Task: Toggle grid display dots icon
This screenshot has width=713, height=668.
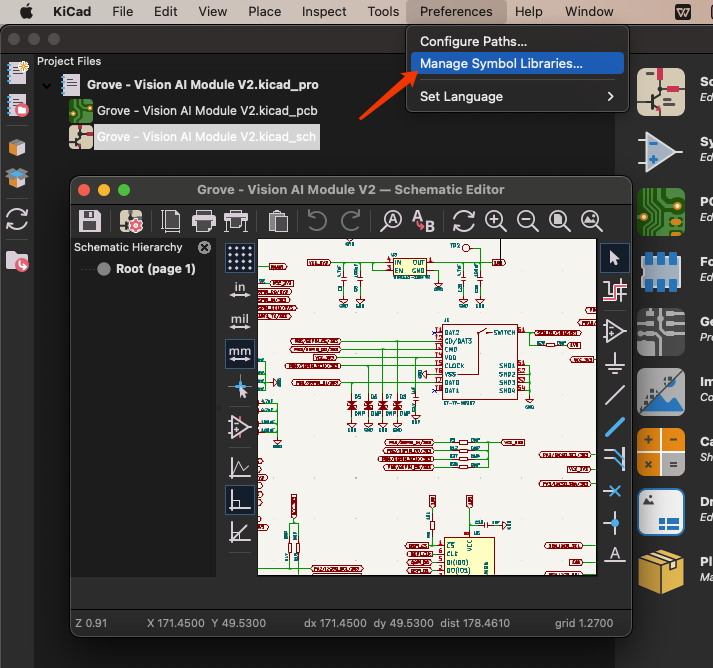Action: pyautogui.click(x=240, y=258)
